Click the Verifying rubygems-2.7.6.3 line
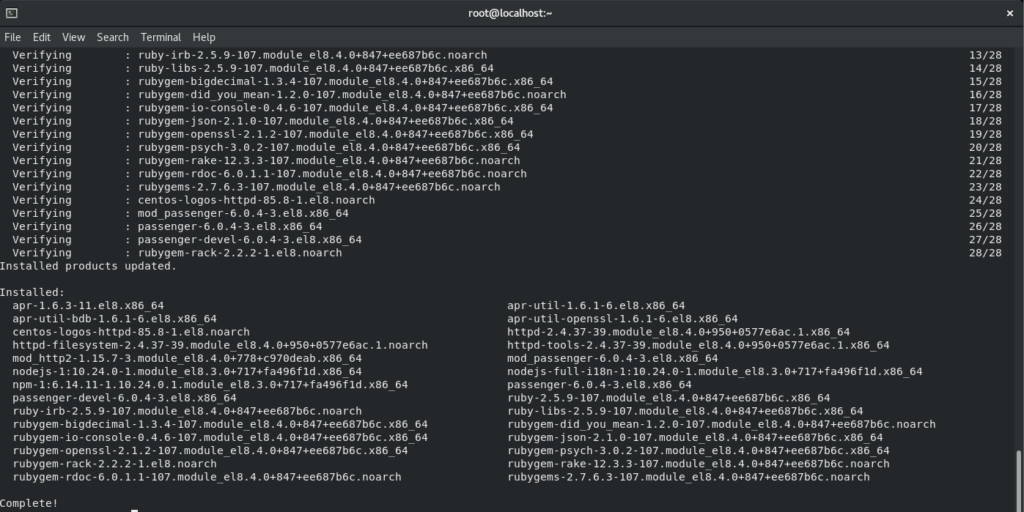Screen dimensions: 1024x512 pyautogui.click(x=507, y=187)
